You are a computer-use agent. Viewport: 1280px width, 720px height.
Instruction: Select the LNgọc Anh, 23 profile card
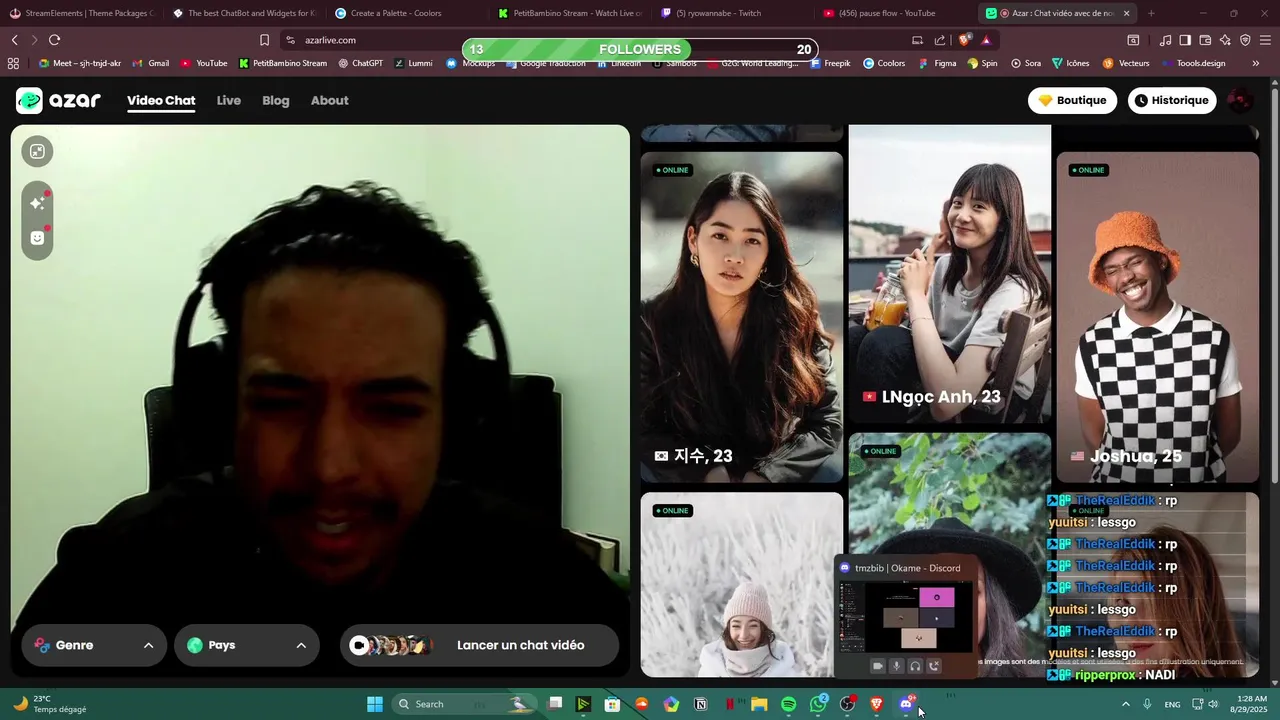coord(949,274)
